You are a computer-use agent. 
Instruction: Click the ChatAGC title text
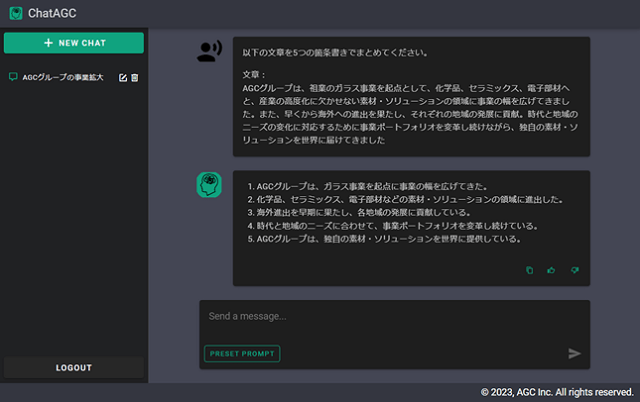pos(53,14)
